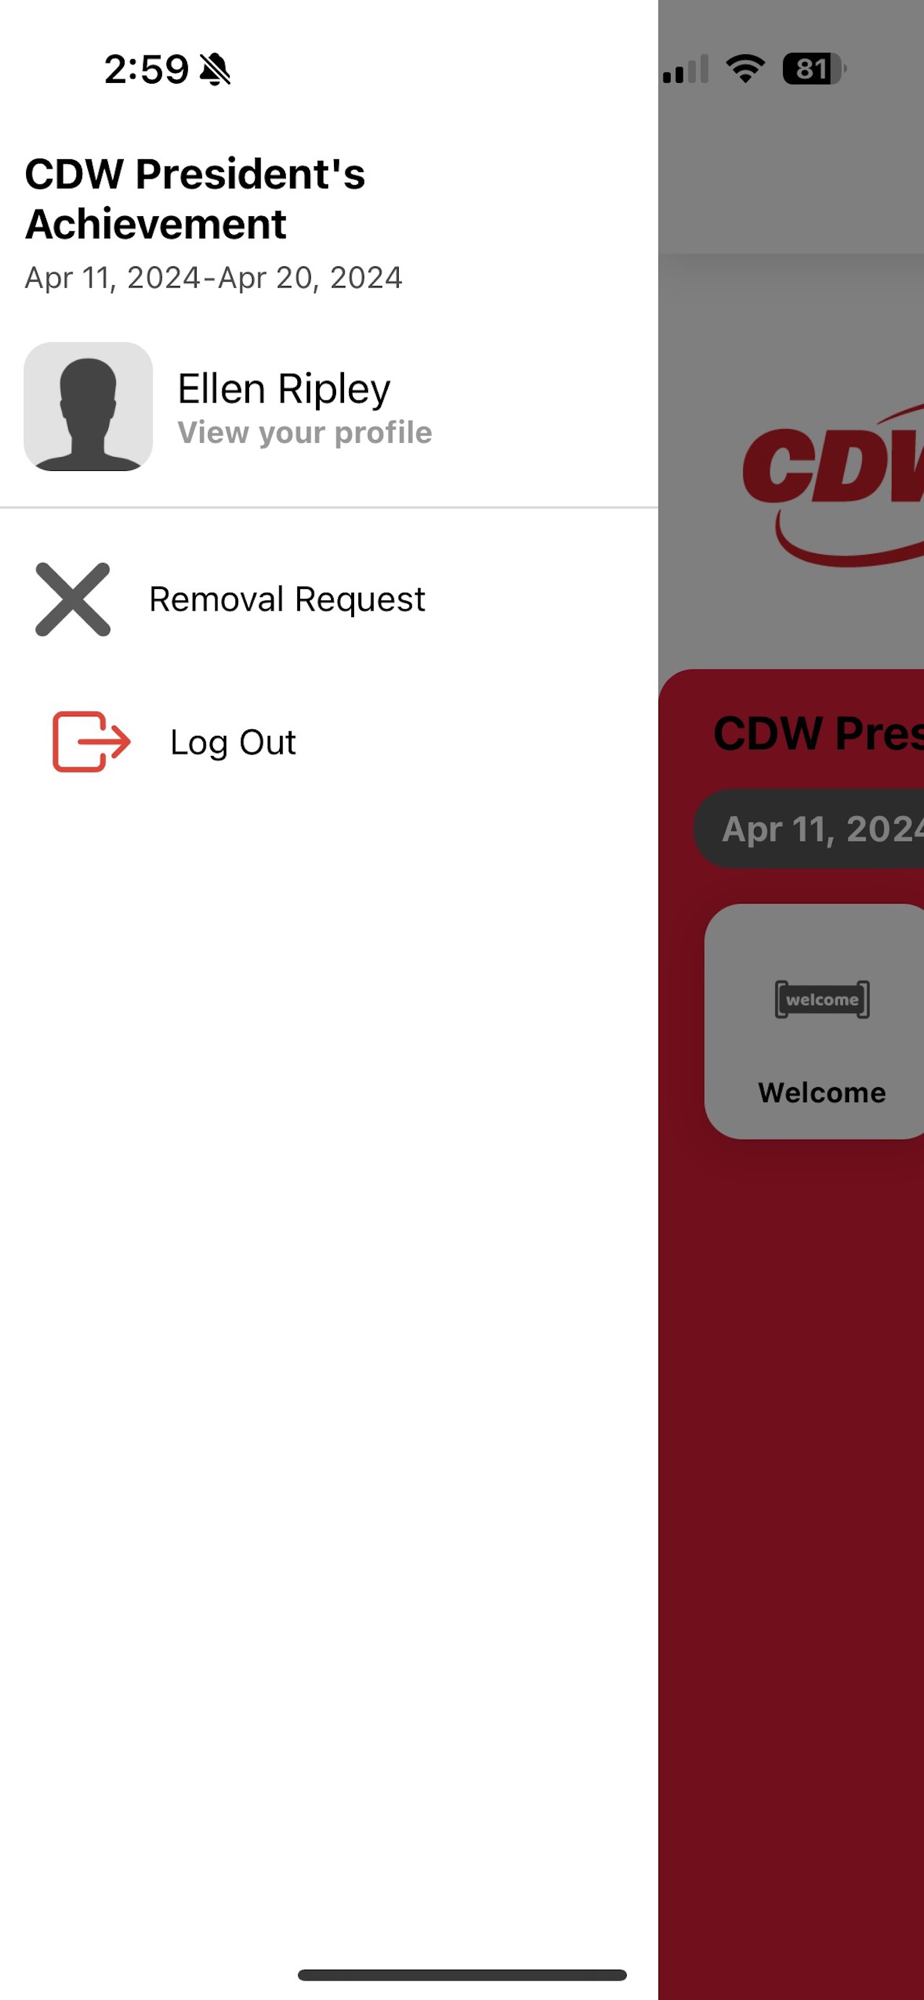Image resolution: width=924 pixels, height=2000 pixels.
Task: Tap the battery level indicator
Action: tap(814, 68)
